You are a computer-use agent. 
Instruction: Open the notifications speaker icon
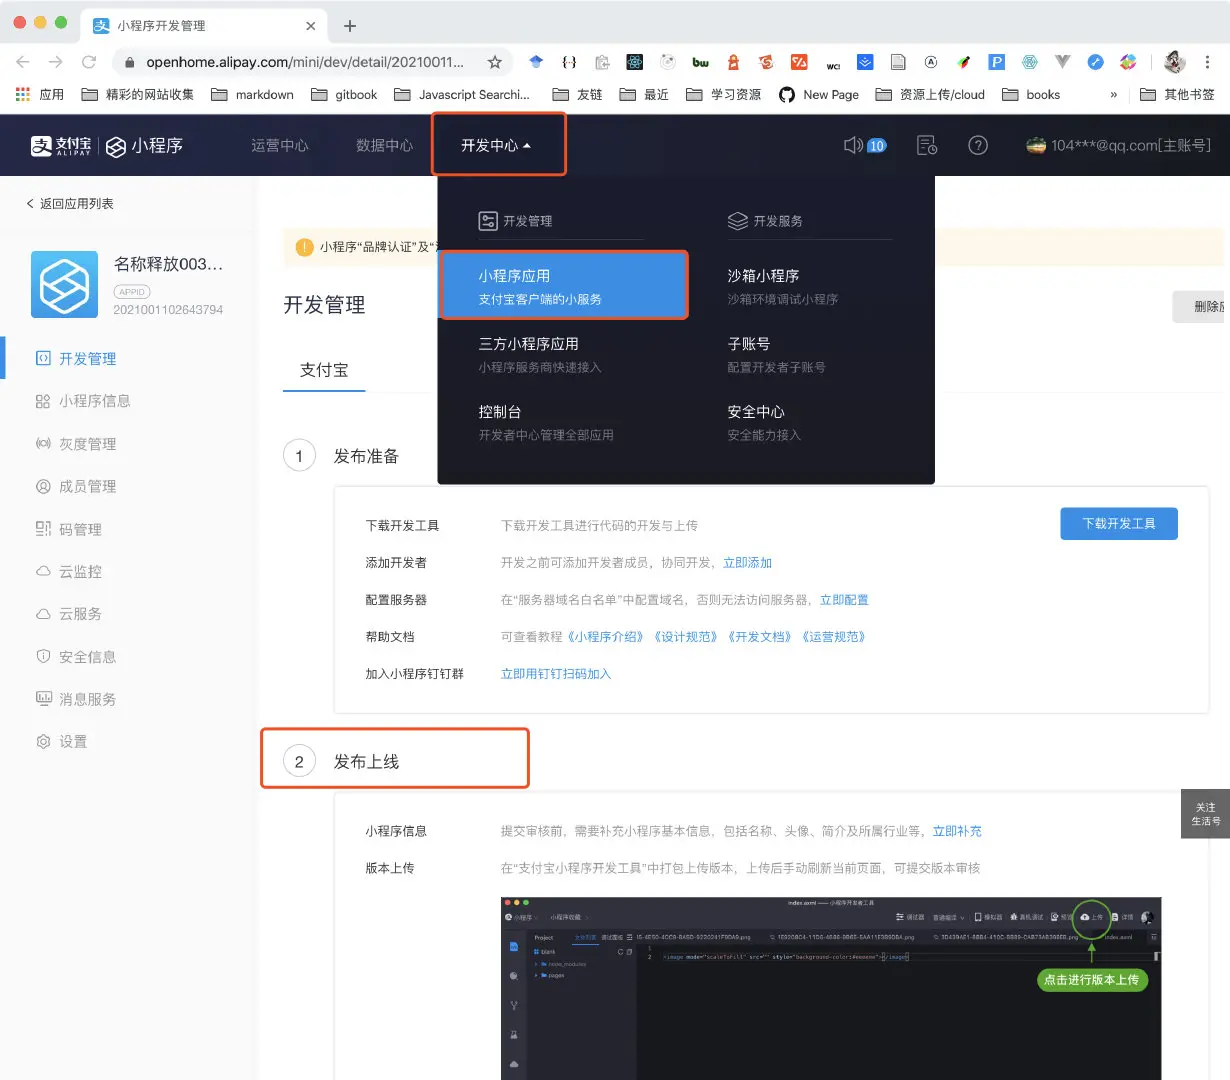click(853, 145)
